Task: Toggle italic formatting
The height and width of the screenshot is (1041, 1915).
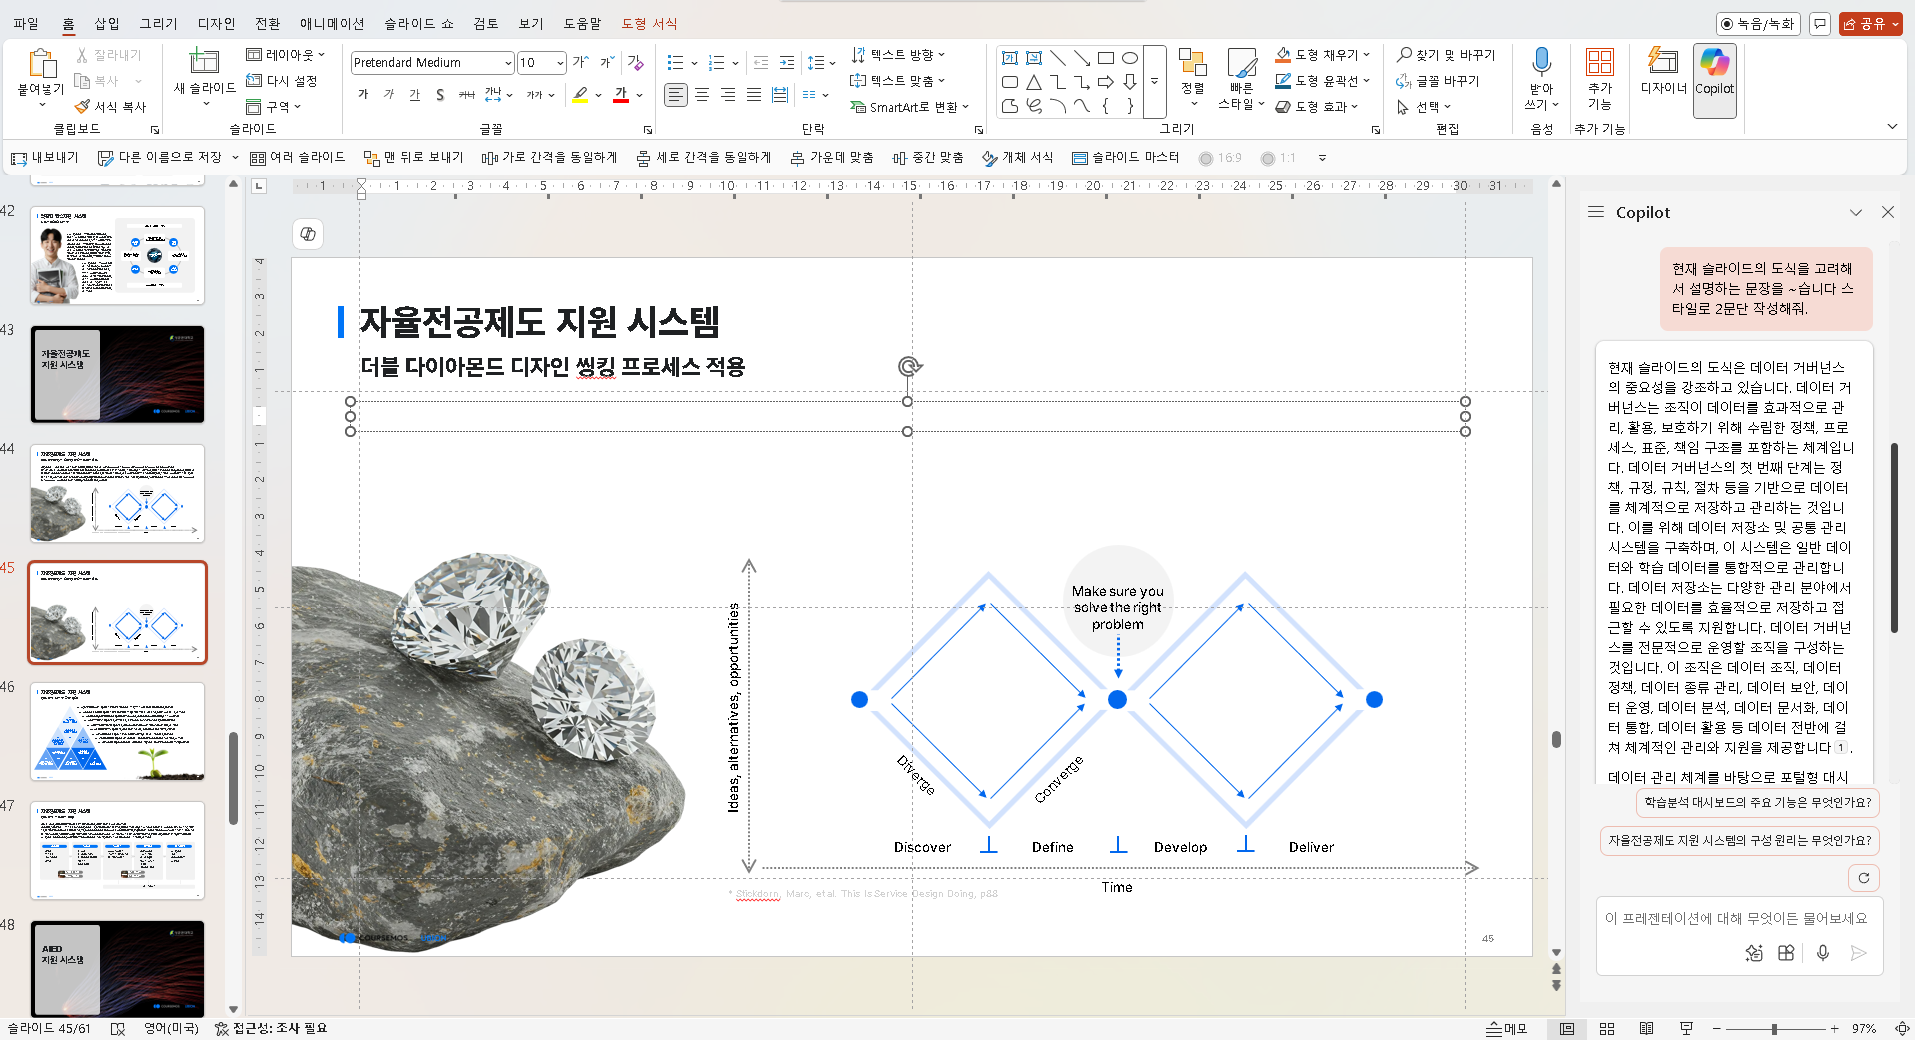Action: pyautogui.click(x=389, y=94)
